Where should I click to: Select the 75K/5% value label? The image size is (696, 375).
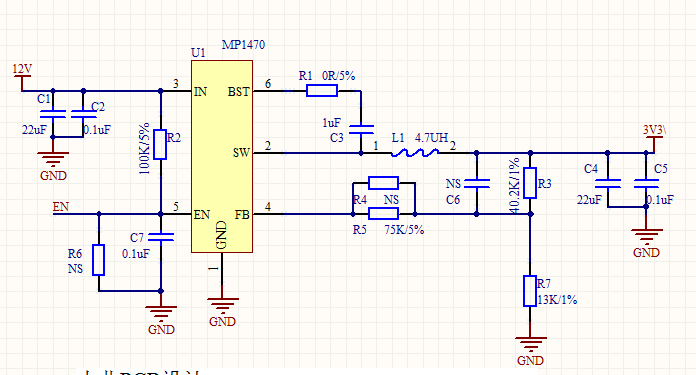404,230
